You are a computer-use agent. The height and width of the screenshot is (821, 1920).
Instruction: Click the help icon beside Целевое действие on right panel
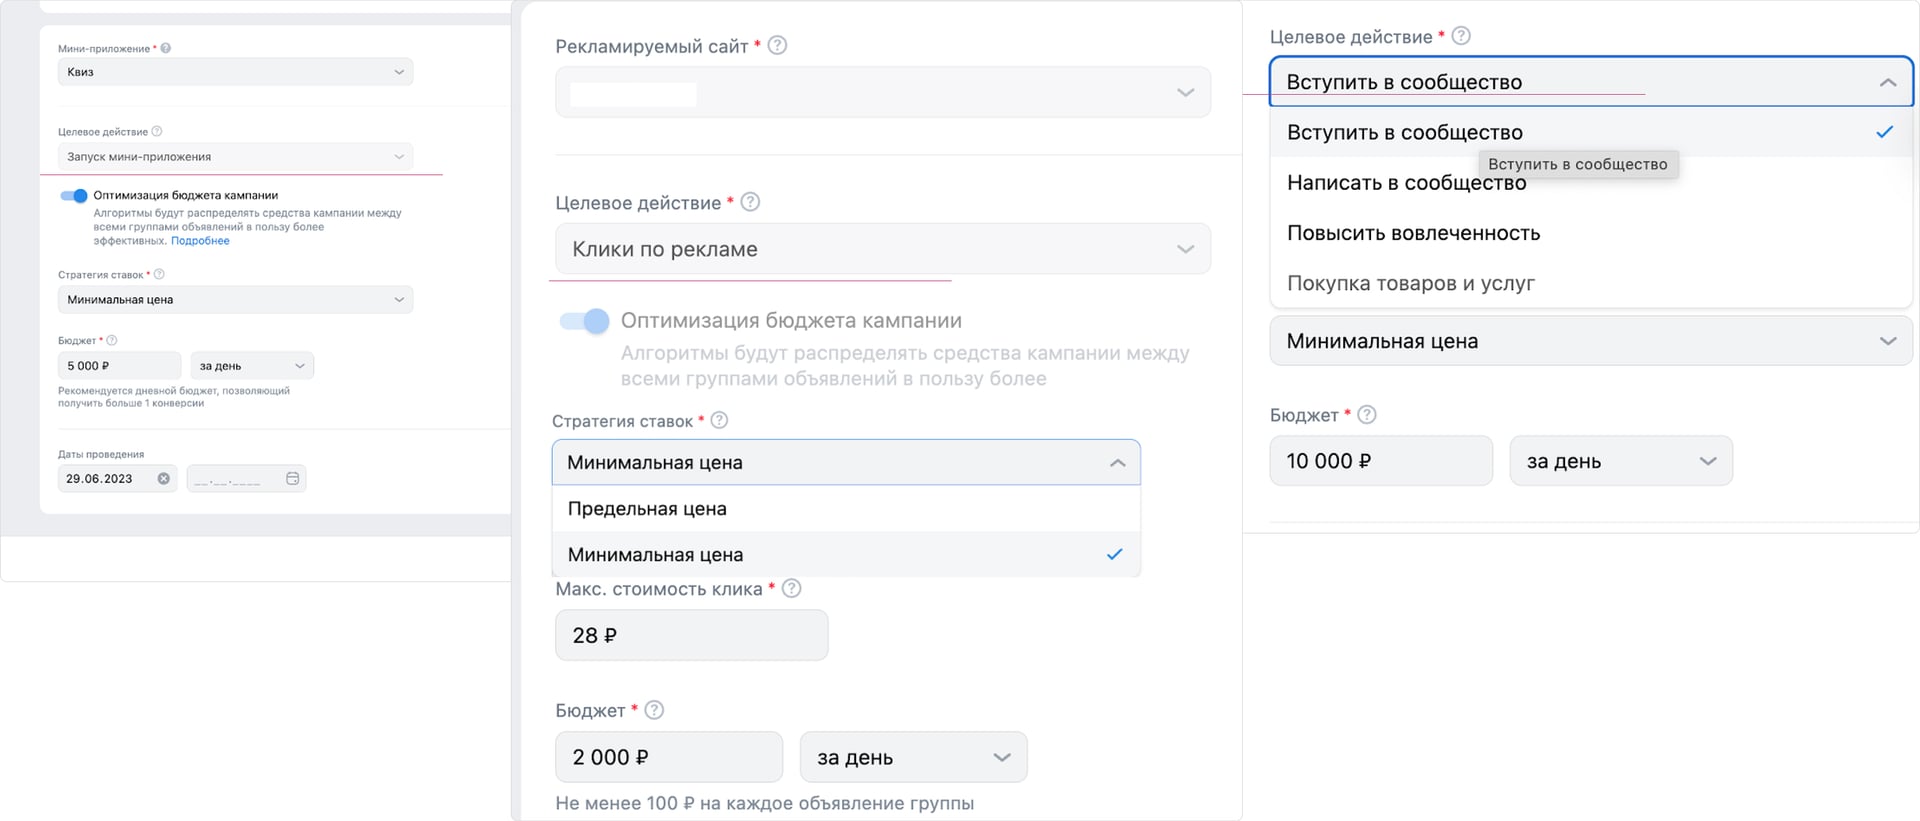point(1461,34)
